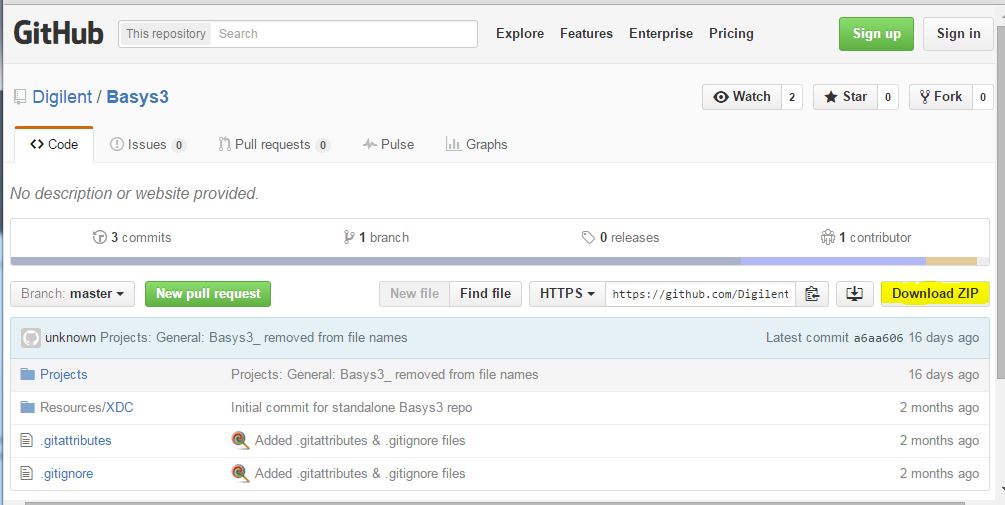The height and width of the screenshot is (505, 1005).
Task: Open Pricing in the top navigation
Action: pos(731,33)
